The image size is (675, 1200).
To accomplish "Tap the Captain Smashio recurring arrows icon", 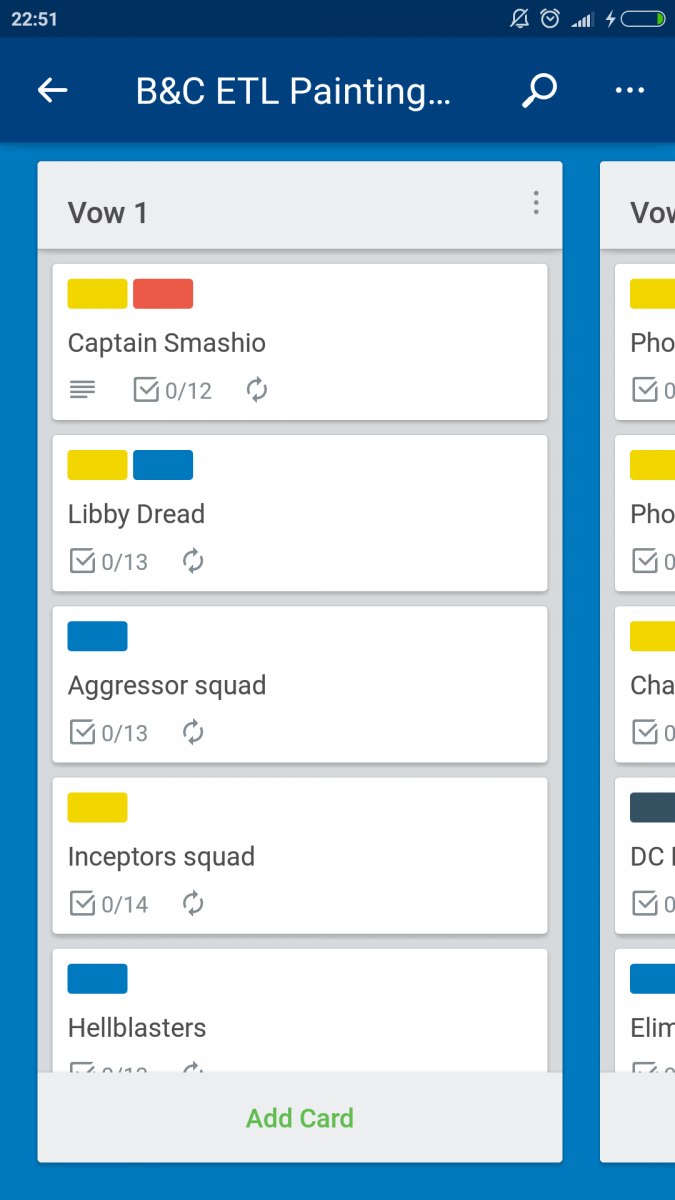I will coord(257,390).
